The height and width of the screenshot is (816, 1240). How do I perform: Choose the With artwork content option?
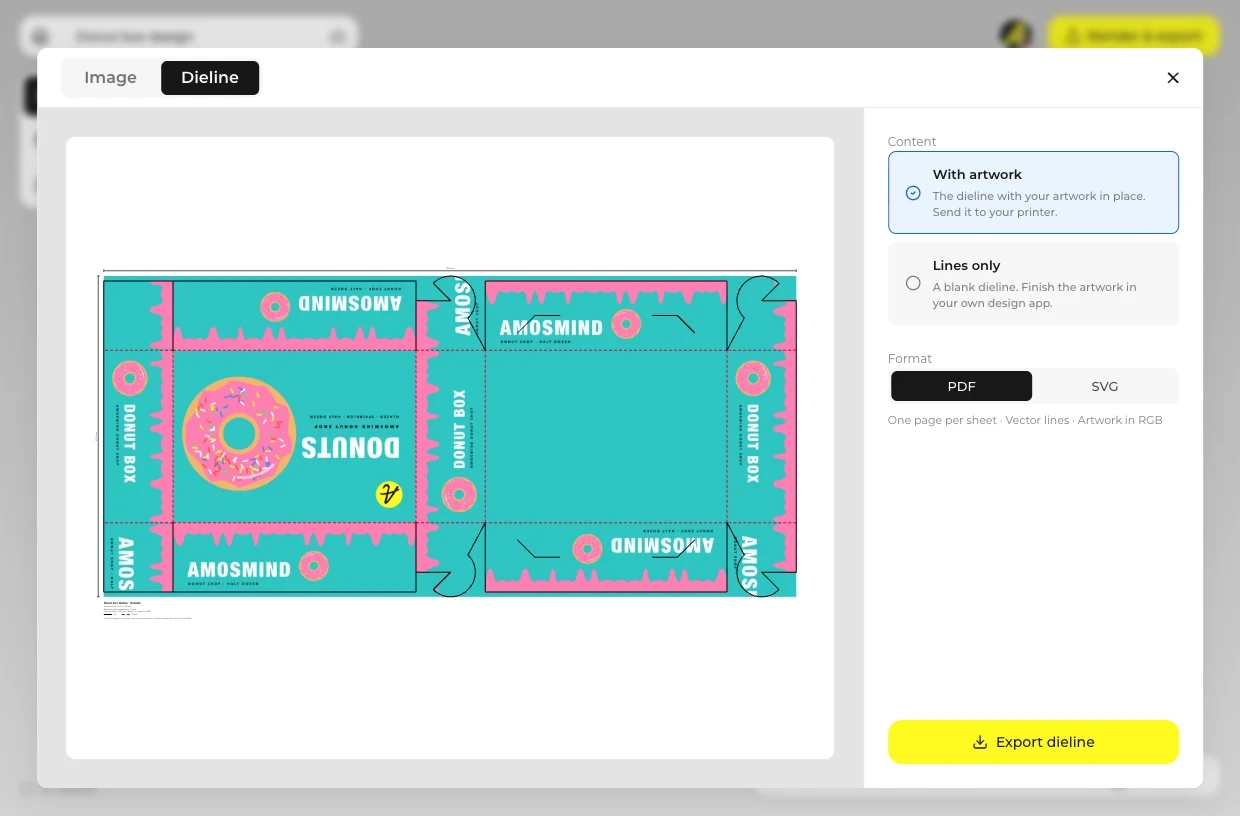tap(1033, 192)
